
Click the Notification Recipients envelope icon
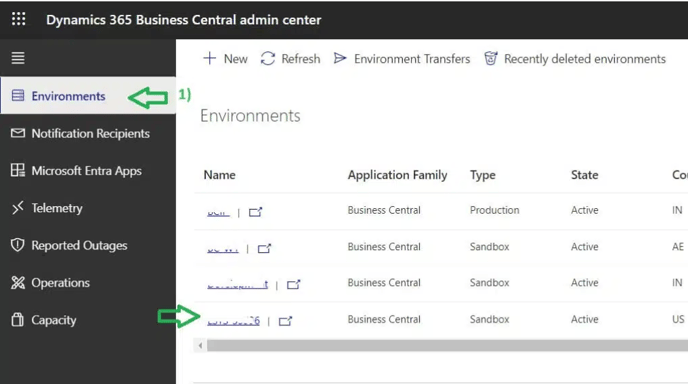click(x=18, y=133)
